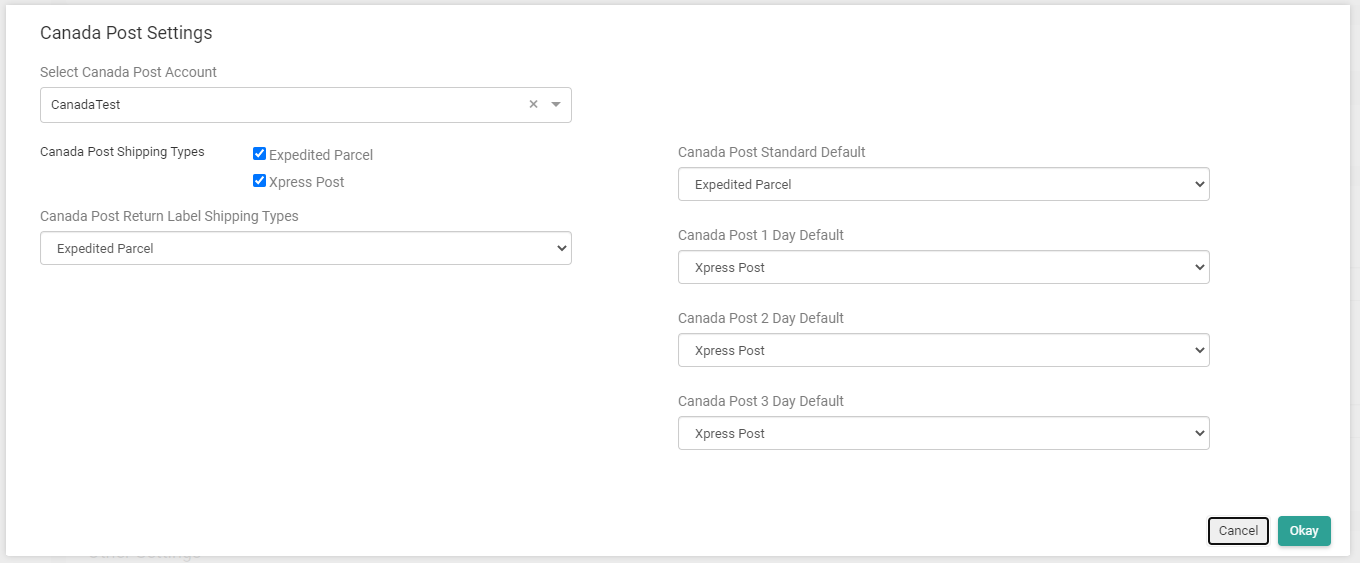Open the Canada Post Standard Default dropdown
This screenshot has height=563, width=1360.
[x=944, y=184]
